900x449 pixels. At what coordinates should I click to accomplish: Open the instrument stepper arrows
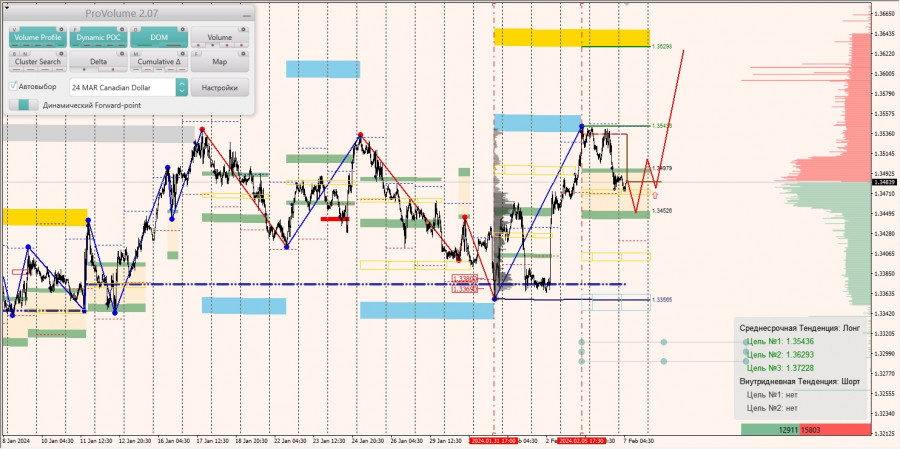pos(182,87)
